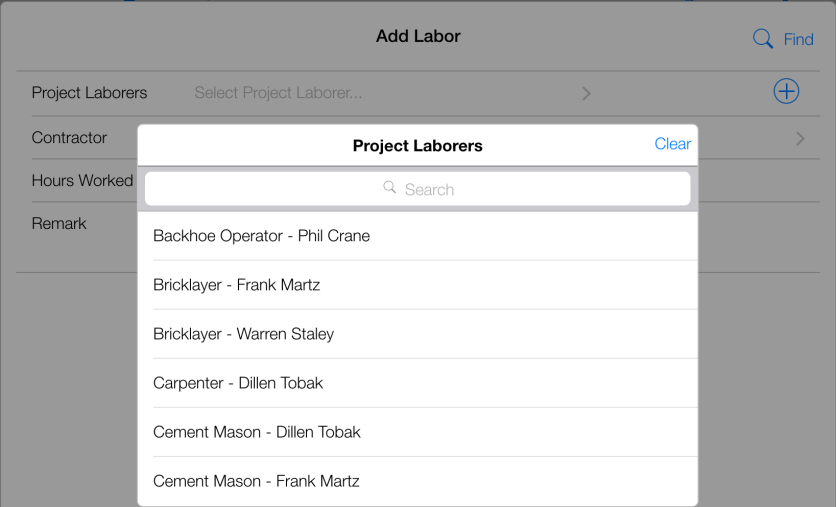Select Backhoe Operator - Phil Crane
This screenshot has width=836, height=507.
point(261,236)
